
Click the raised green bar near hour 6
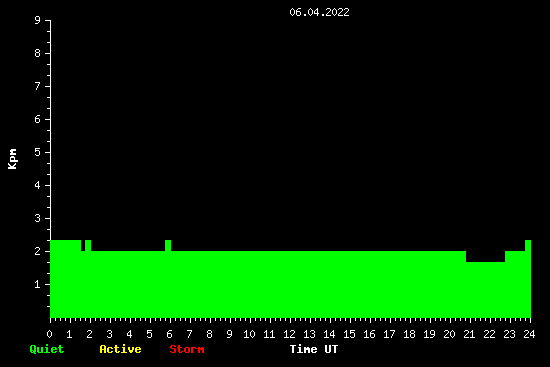(x=168, y=246)
